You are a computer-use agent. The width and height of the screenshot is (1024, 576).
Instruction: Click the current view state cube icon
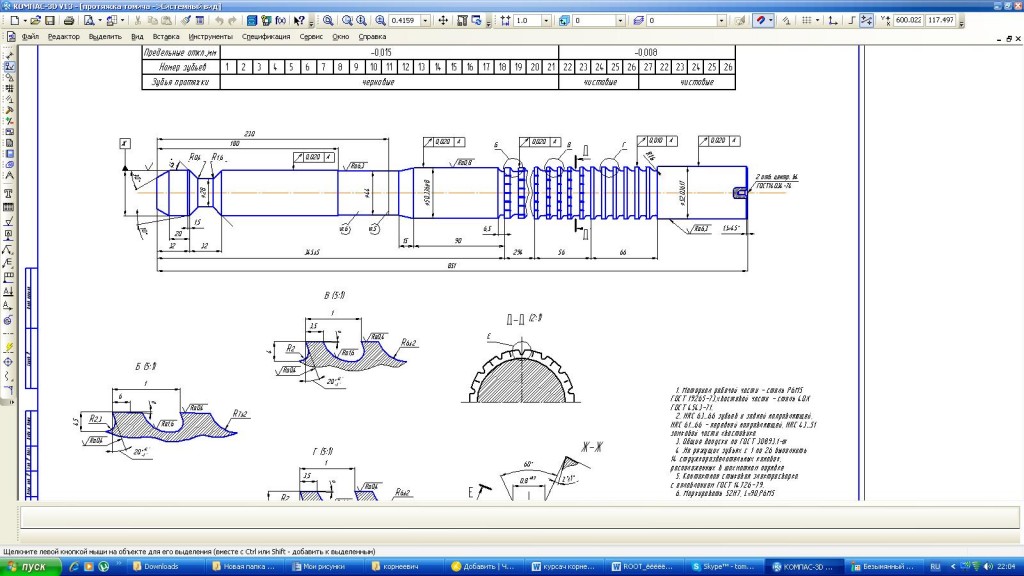564,21
